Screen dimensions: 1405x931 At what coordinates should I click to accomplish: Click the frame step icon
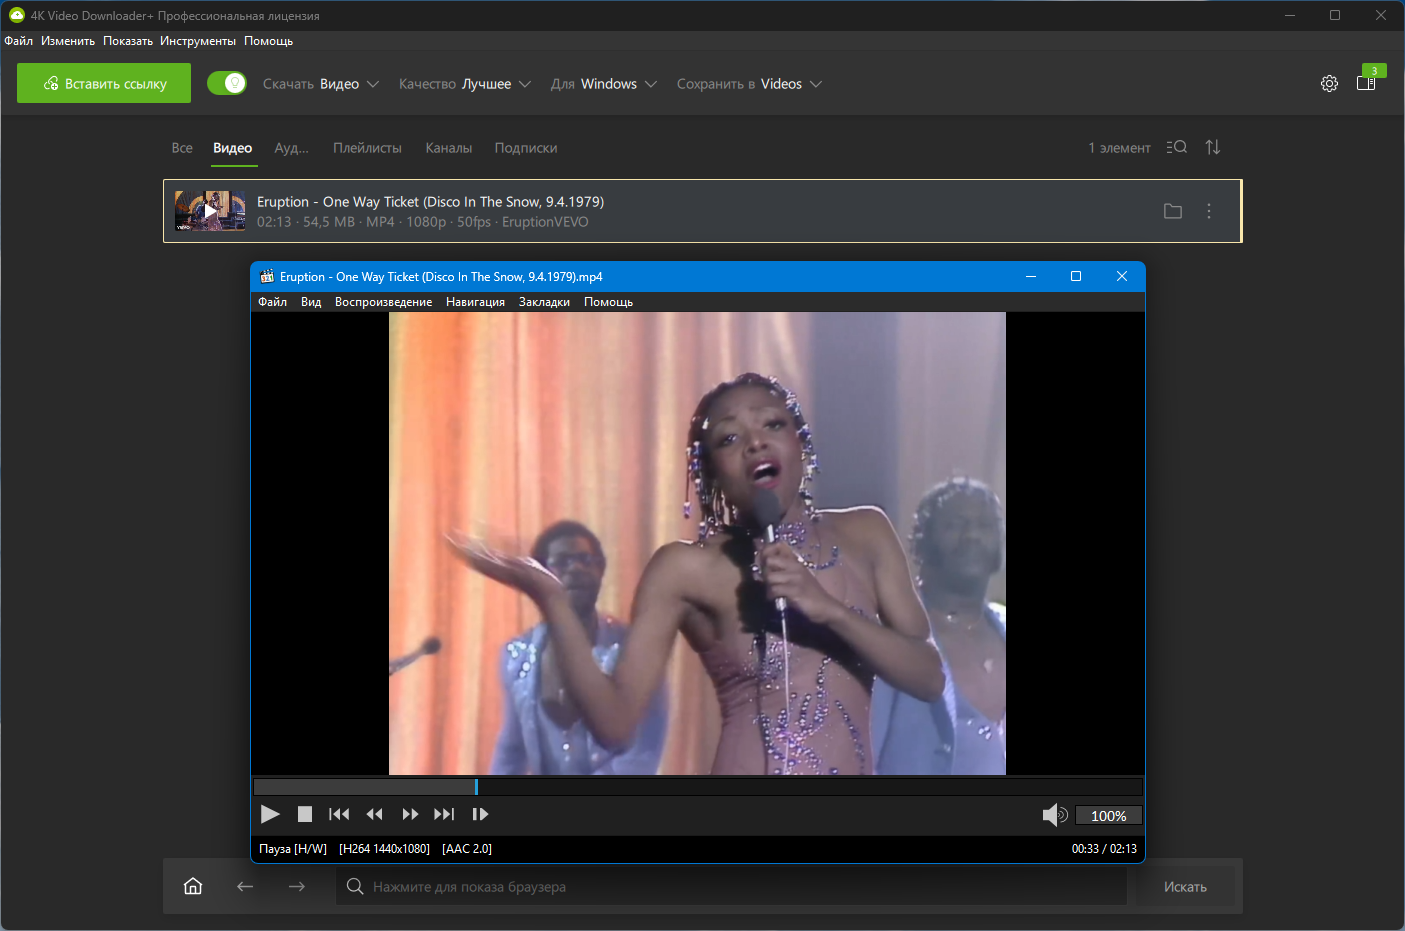click(x=480, y=815)
